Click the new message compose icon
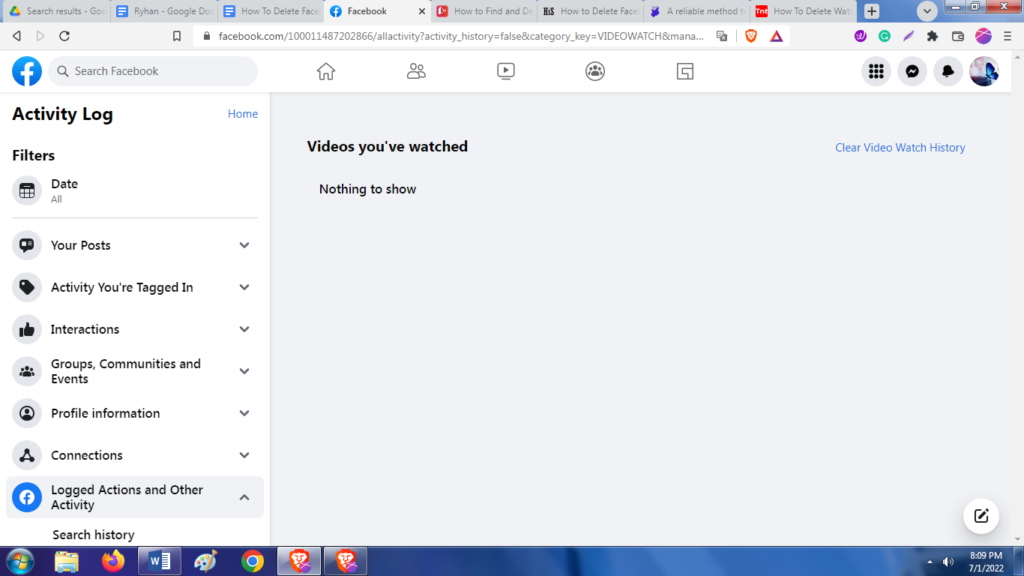This screenshot has height=576, width=1024. 981,516
